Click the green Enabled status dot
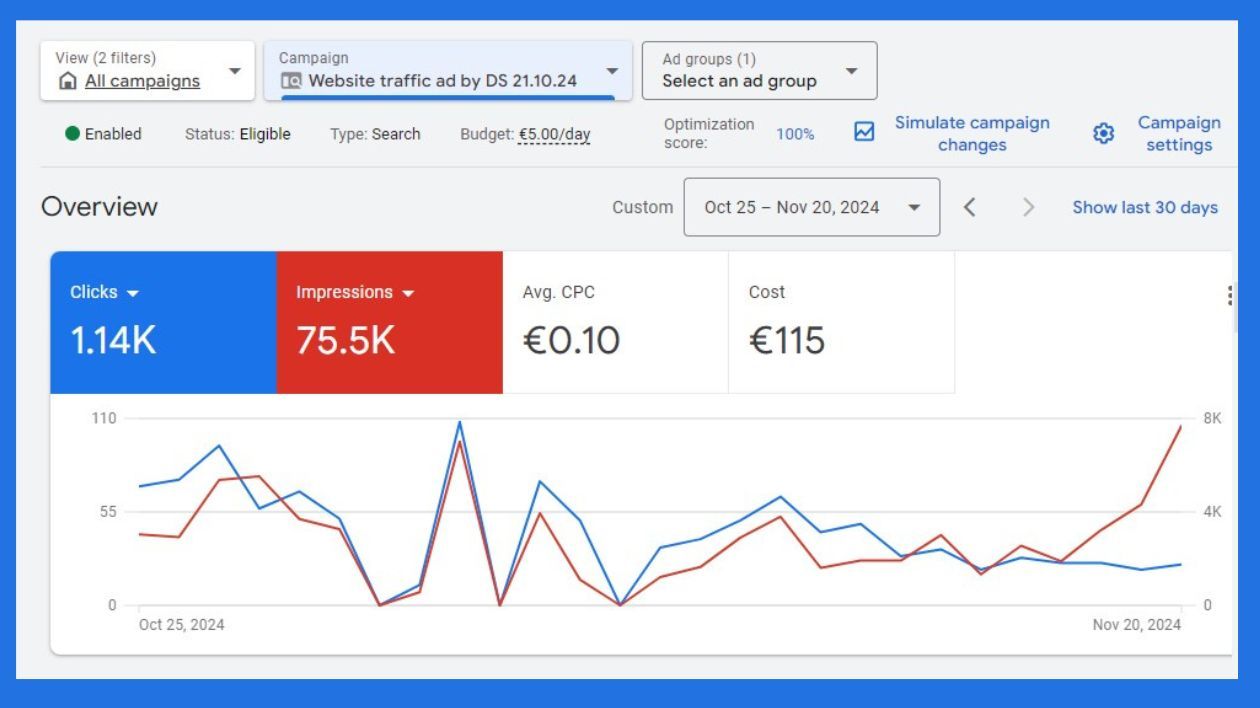Screen dimensions: 1260x708 (72, 134)
